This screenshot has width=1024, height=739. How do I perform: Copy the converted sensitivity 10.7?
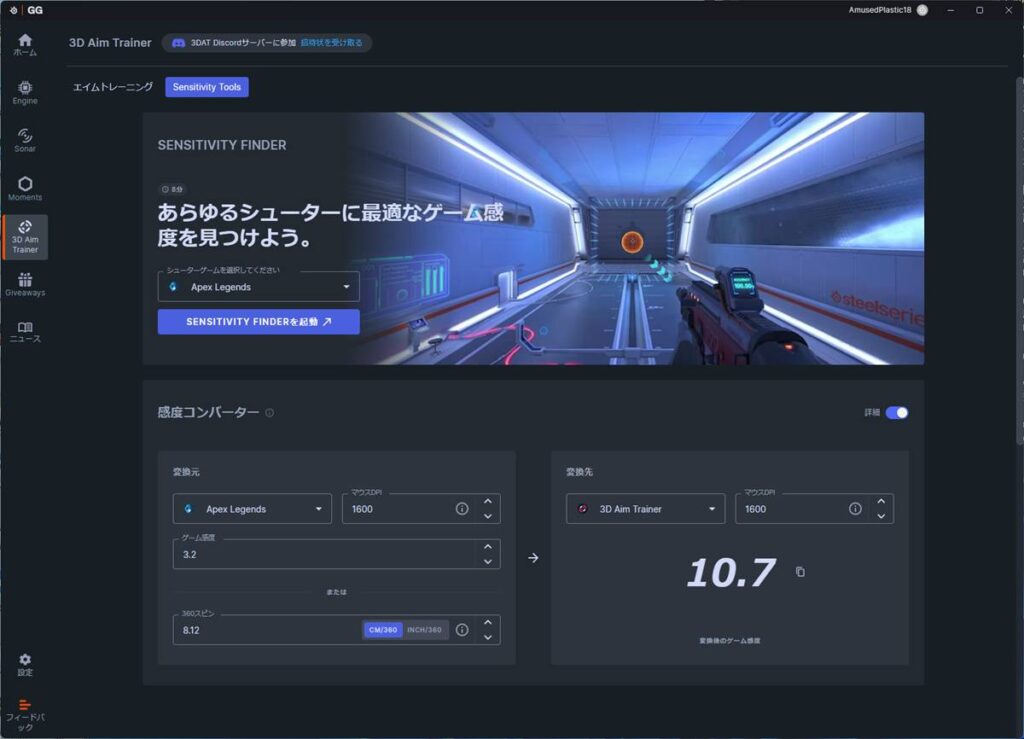[x=800, y=572]
